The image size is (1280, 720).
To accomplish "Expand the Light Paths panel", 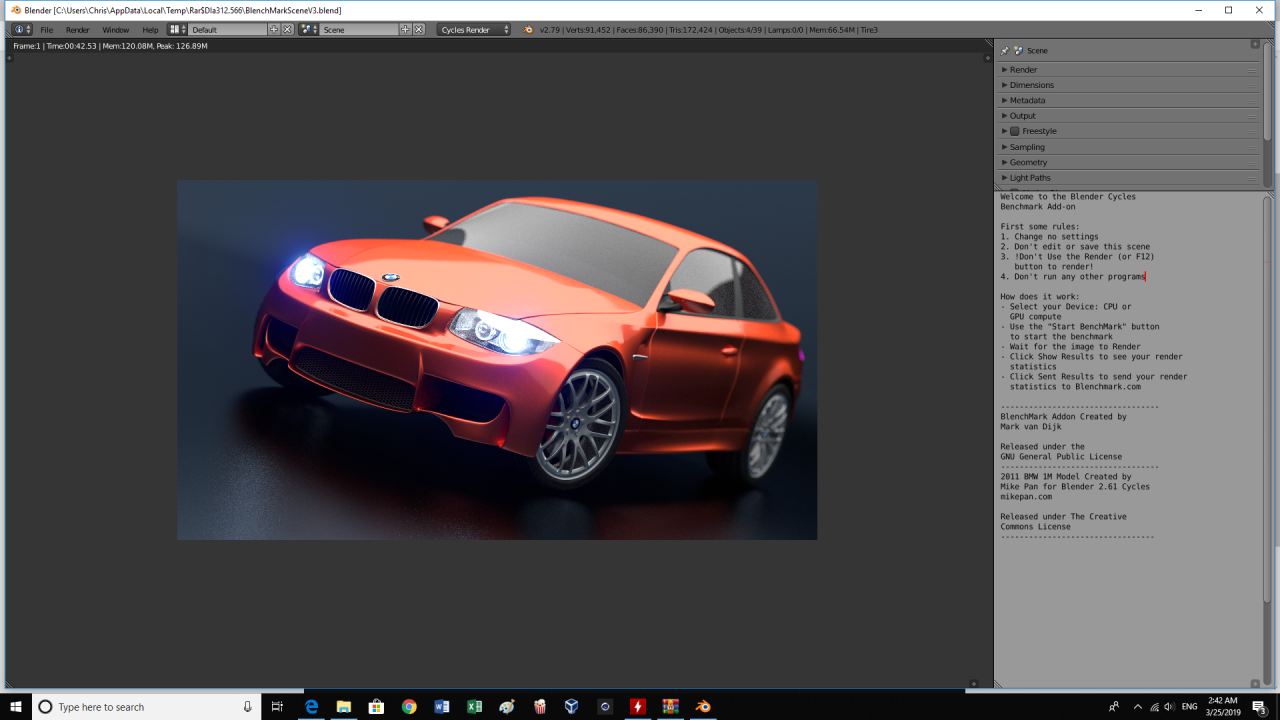I will pyautogui.click(x=1030, y=178).
